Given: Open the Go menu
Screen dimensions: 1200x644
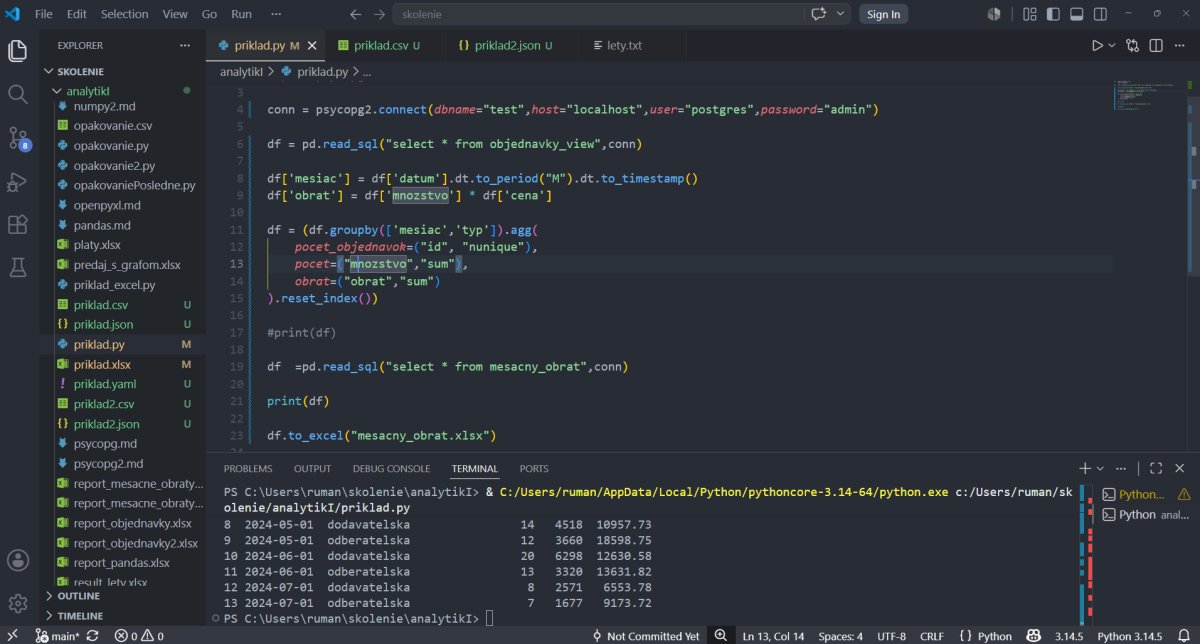Looking at the screenshot, I should pyautogui.click(x=209, y=14).
